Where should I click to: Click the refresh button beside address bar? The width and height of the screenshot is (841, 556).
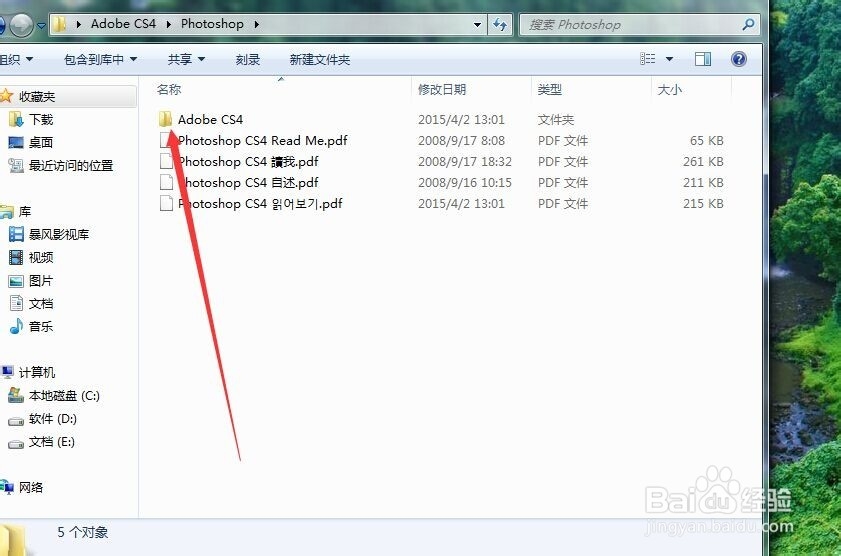(x=500, y=25)
